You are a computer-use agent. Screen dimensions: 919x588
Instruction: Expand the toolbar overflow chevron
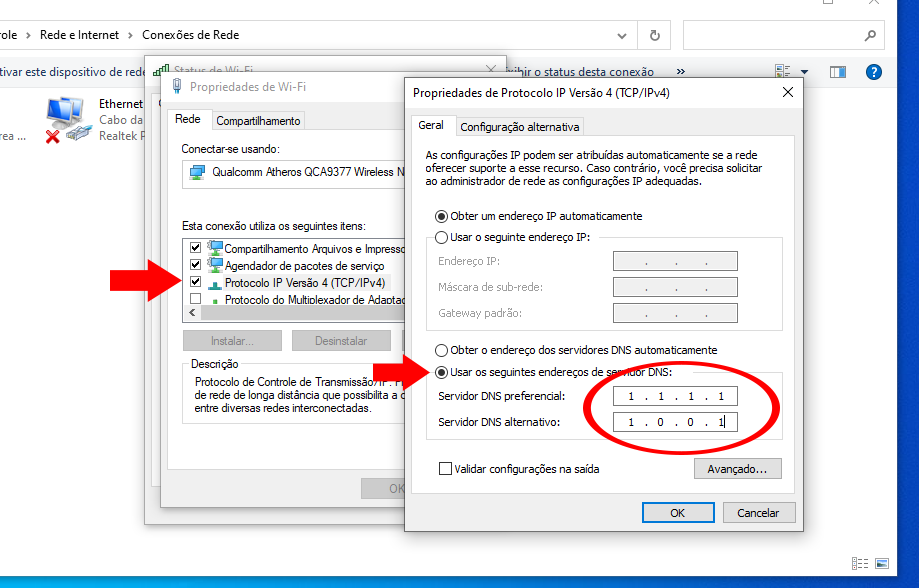(x=681, y=72)
